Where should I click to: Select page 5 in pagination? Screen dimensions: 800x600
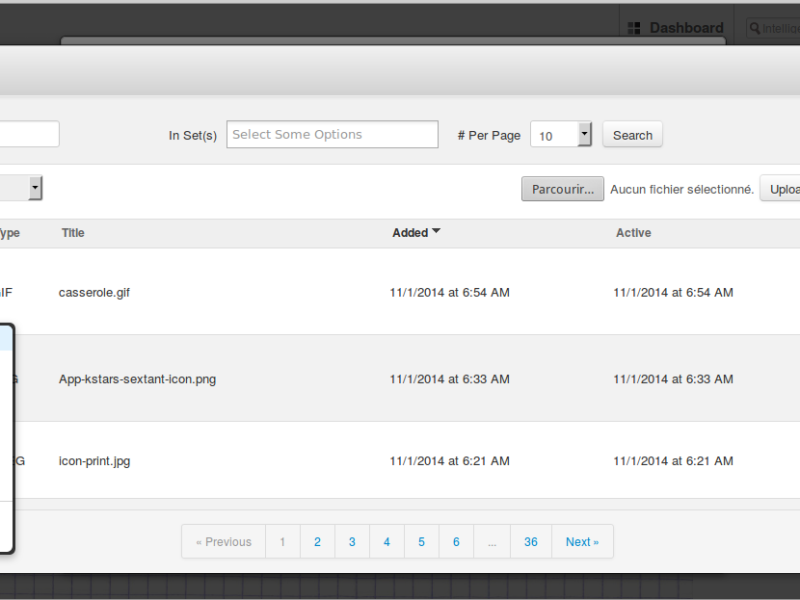pos(421,541)
